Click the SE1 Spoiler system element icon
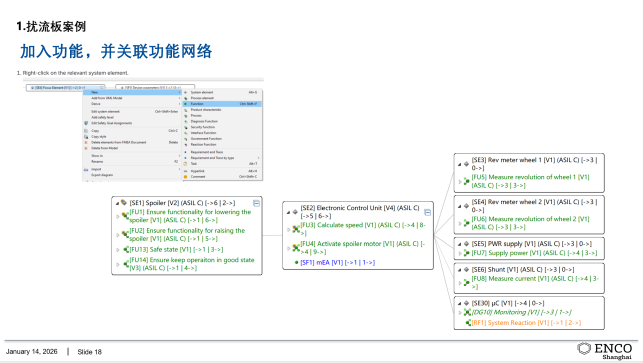This screenshot has height=363, width=643. 124,203
